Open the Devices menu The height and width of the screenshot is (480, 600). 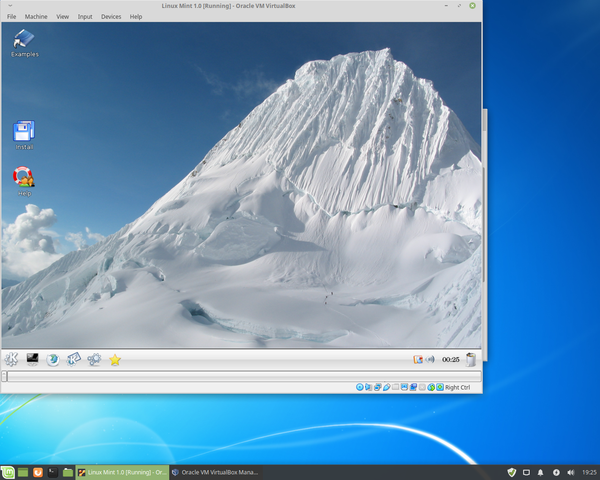pyautogui.click(x=111, y=16)
